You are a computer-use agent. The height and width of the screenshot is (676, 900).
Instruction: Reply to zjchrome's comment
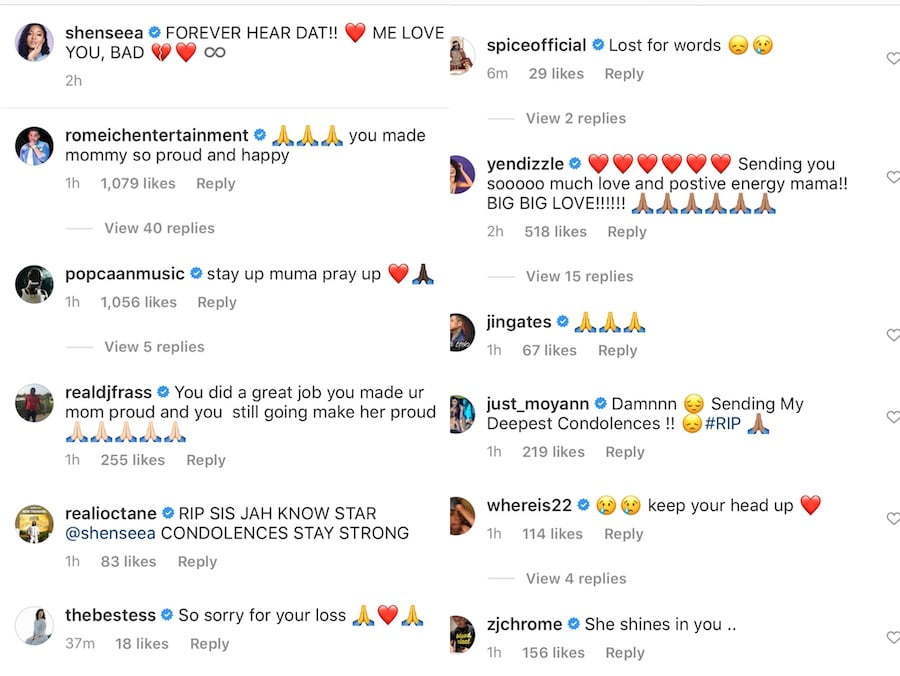click(624, 652)
